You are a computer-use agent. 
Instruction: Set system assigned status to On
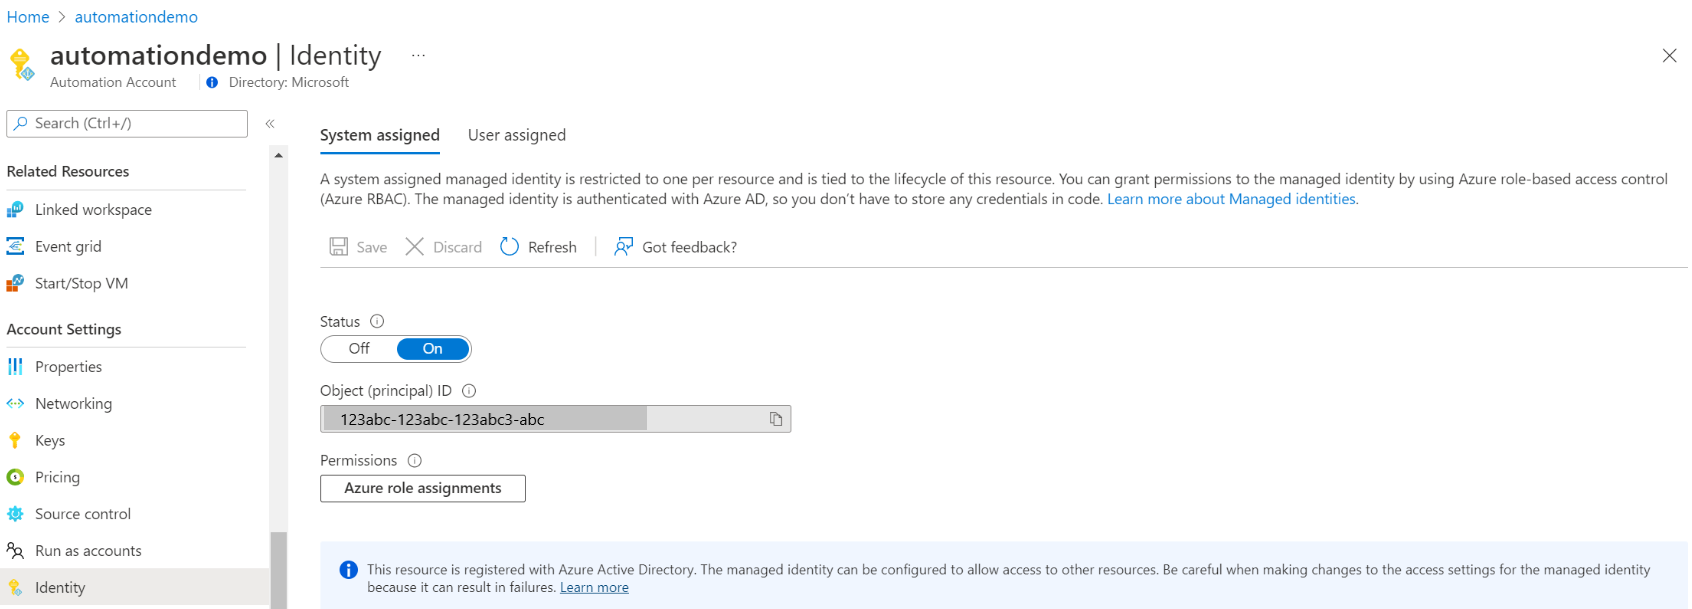[432, 349]
